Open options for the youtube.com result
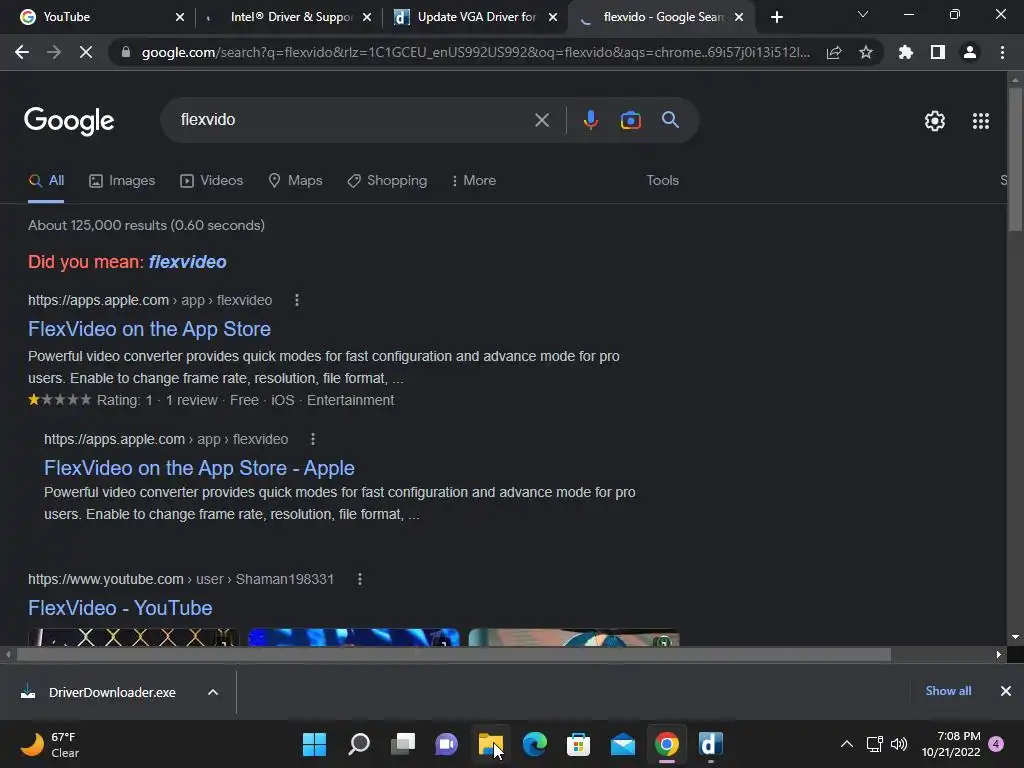The width and height of the screenshot is (1024, 768). click(x=359, y=579)
